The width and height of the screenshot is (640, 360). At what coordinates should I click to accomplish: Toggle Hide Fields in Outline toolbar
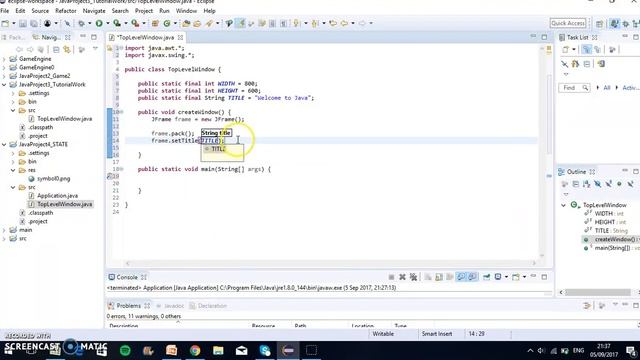pos(598,184)
